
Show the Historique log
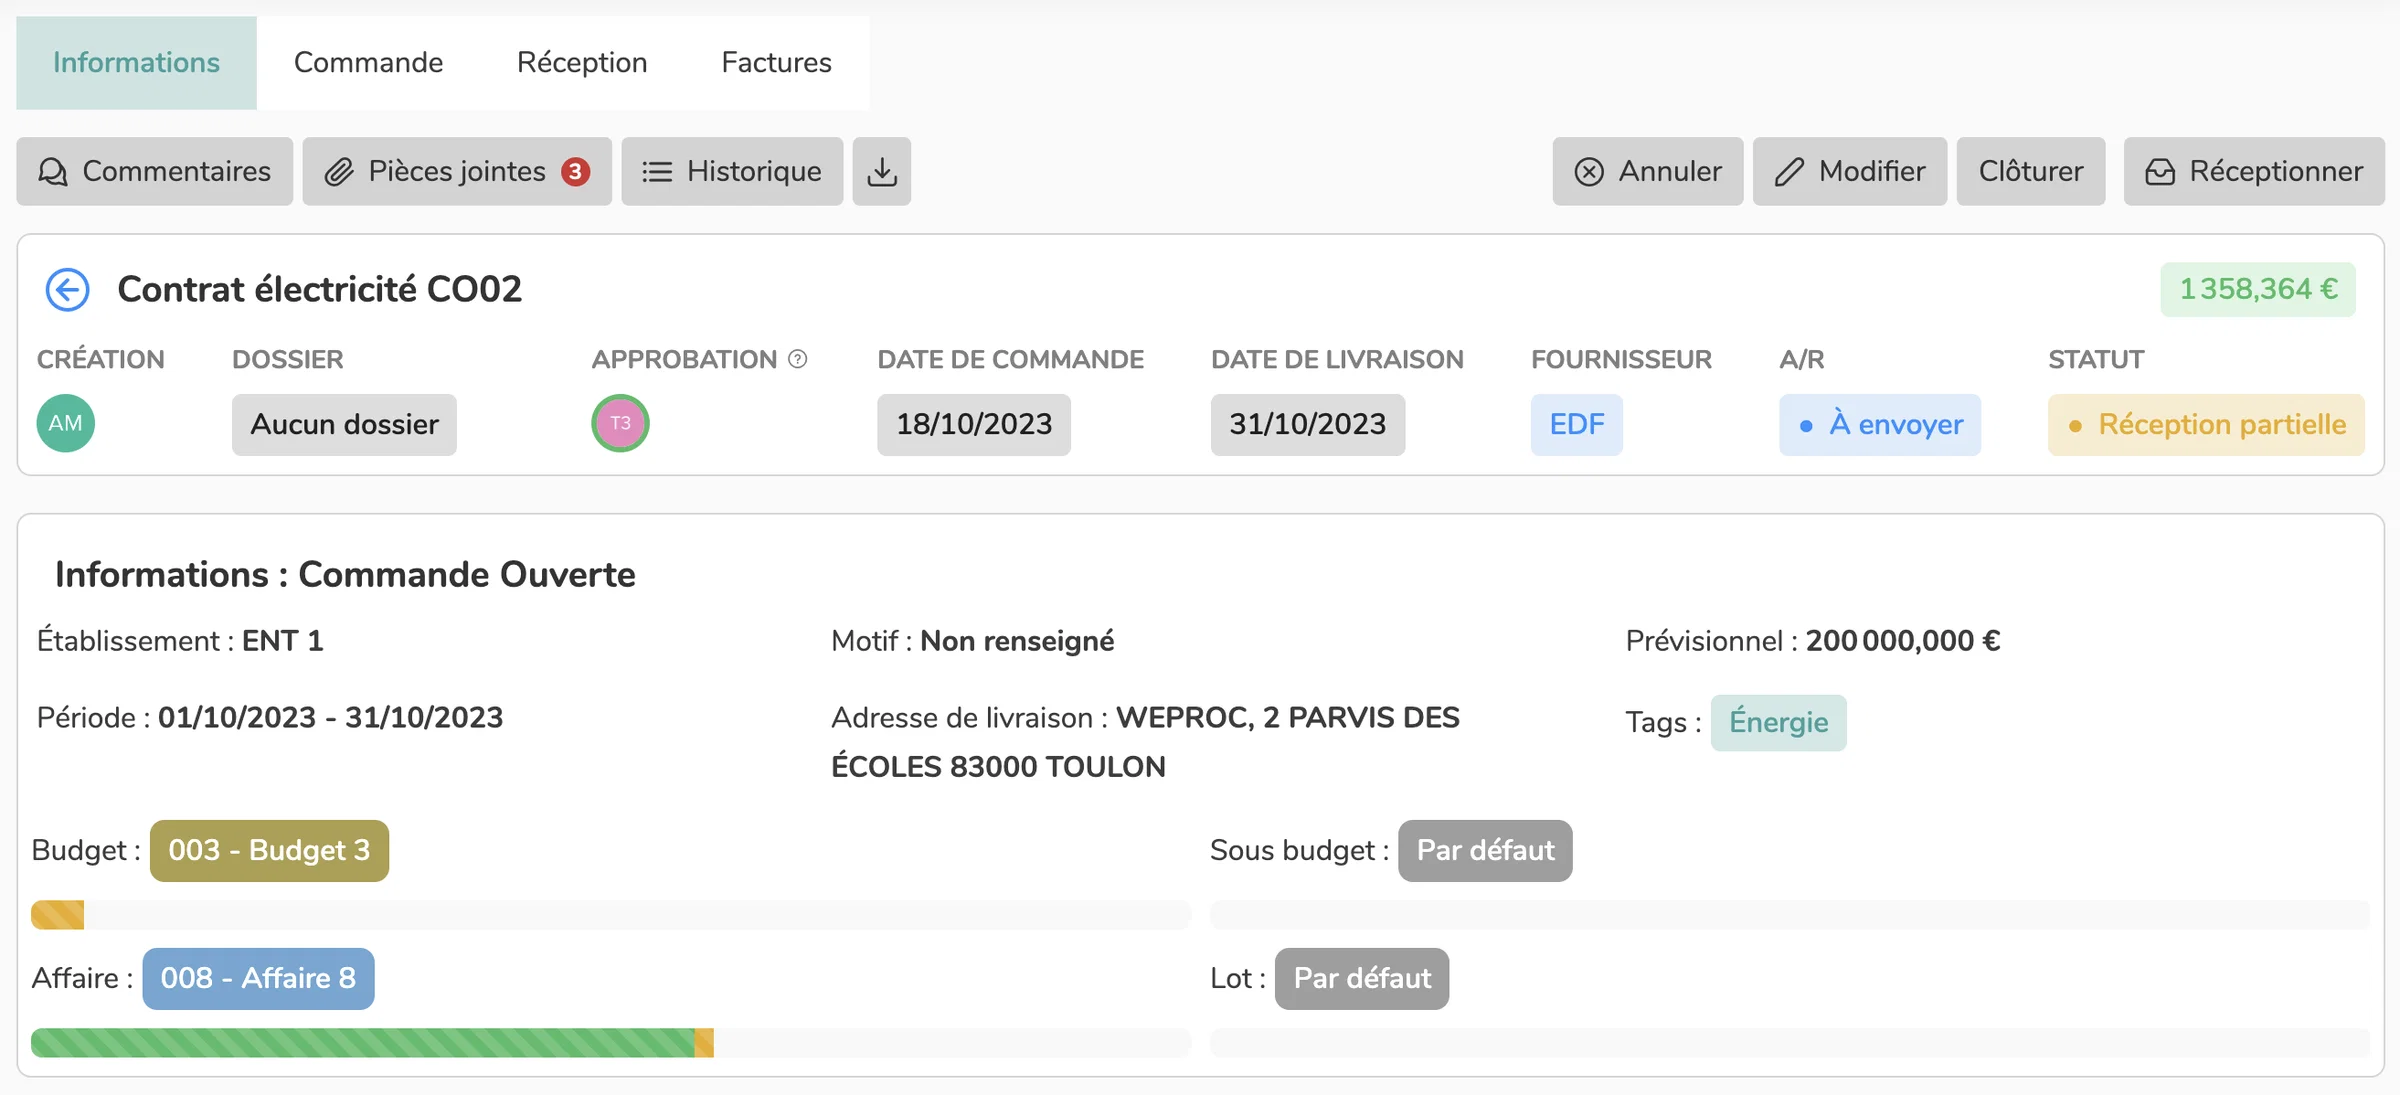(x=732, y=171)
